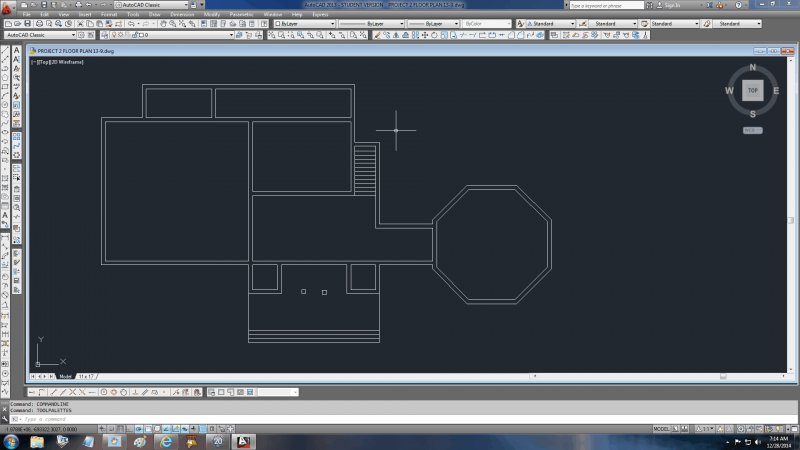Screen dimensions: 800x450
Task: Open the Draw menu
Action: tap(154, 14)
